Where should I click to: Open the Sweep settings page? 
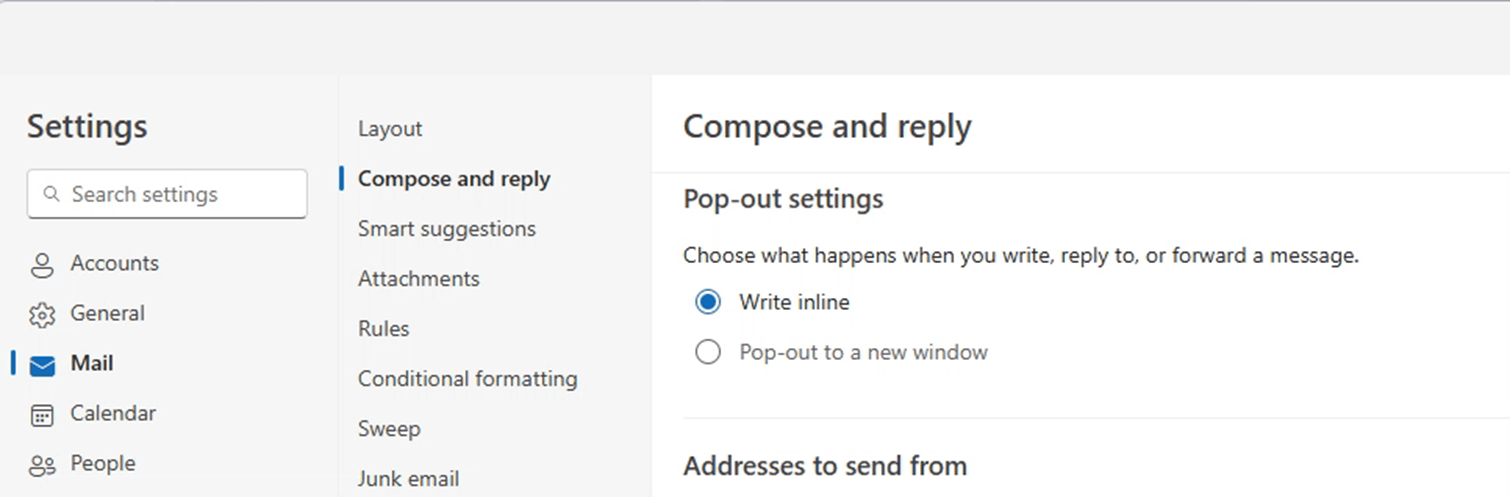[389, 429]
